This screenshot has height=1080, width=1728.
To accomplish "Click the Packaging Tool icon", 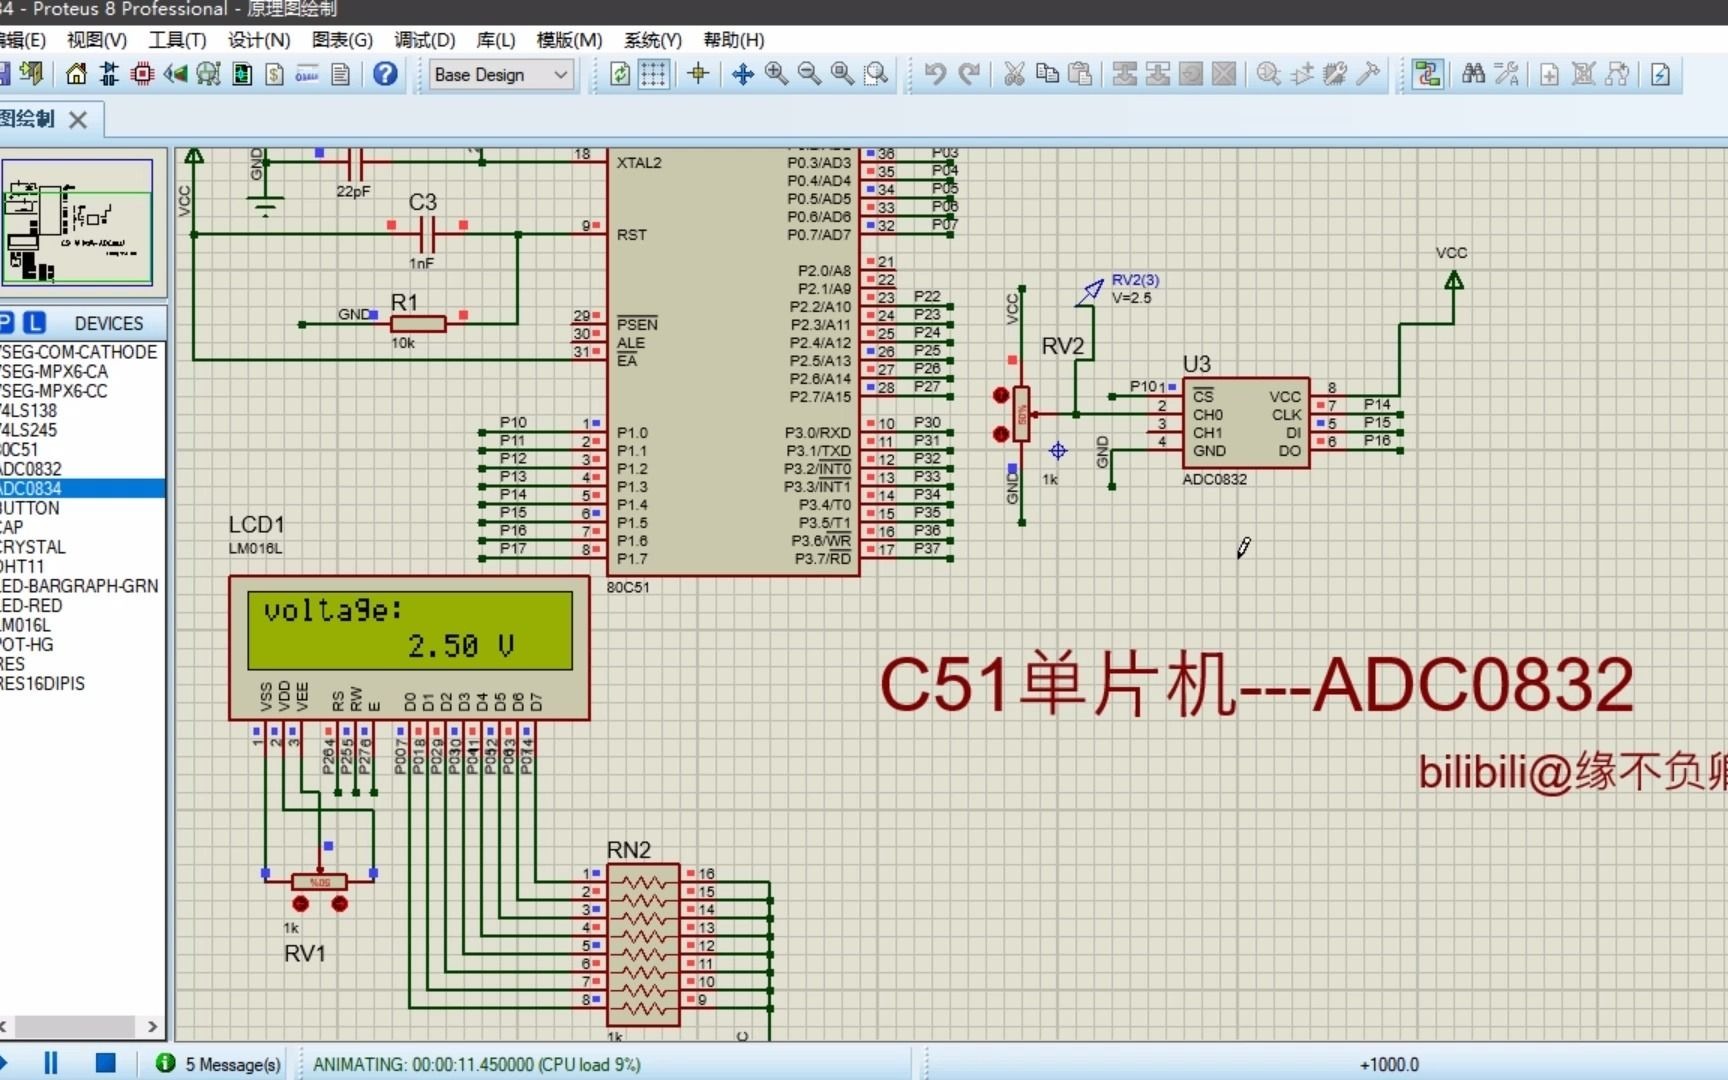I will [1335, 74].
